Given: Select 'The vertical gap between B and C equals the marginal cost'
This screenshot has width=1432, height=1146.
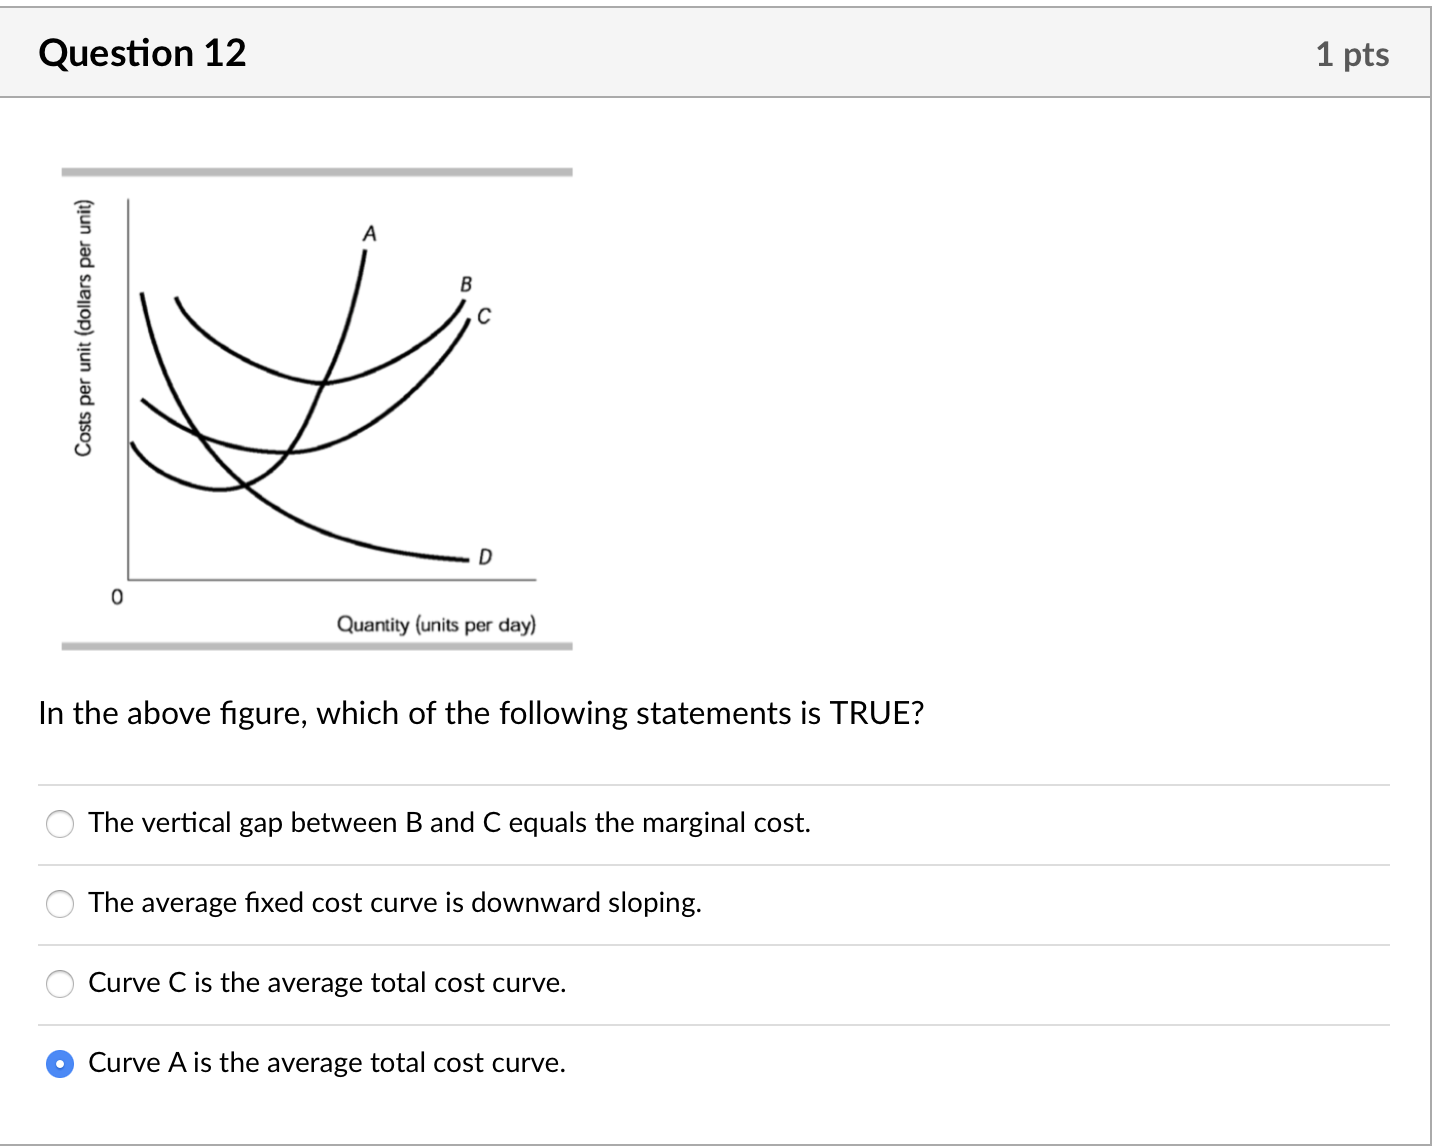Looking at the screenshot, I should 59,823.
